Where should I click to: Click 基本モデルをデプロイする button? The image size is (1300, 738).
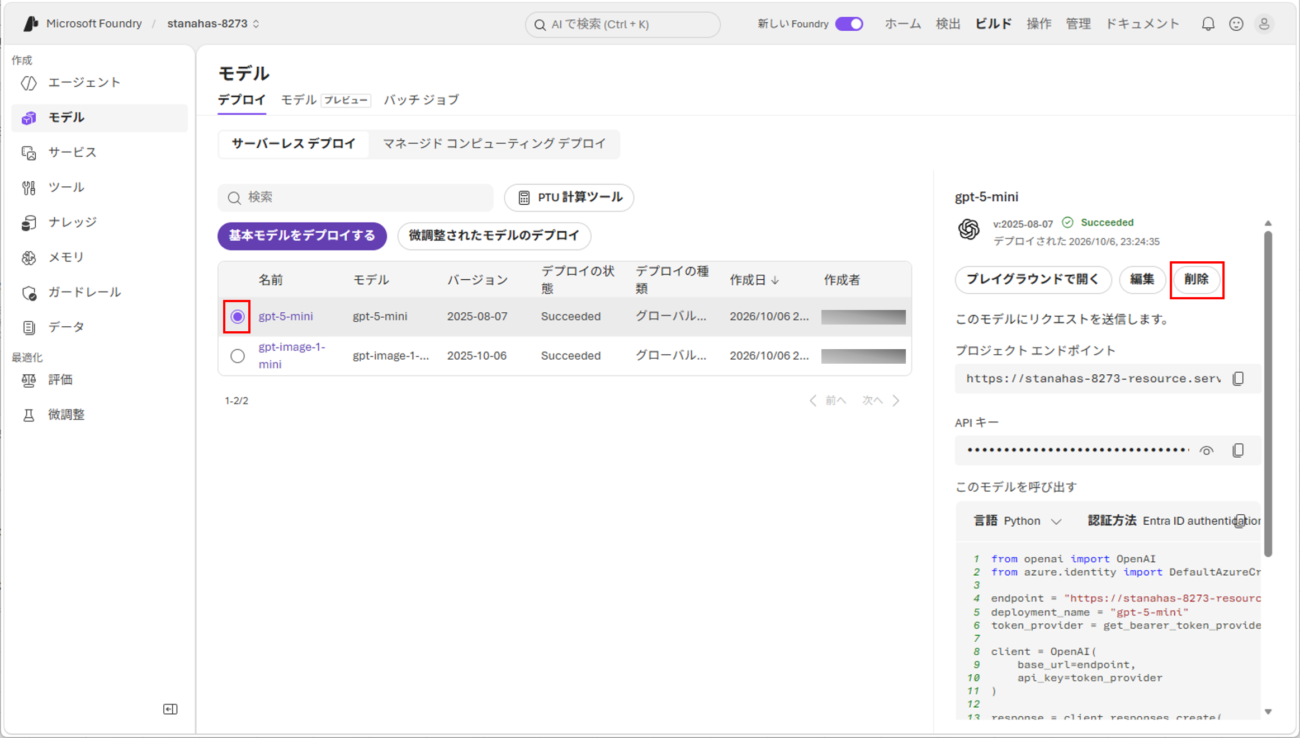pos(302,236)
